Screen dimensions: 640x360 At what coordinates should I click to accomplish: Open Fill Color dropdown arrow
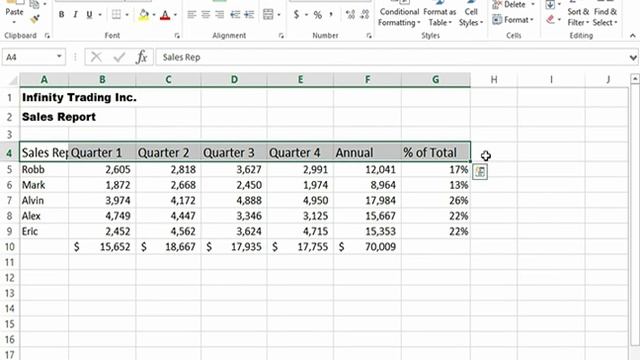pos(154,15)
